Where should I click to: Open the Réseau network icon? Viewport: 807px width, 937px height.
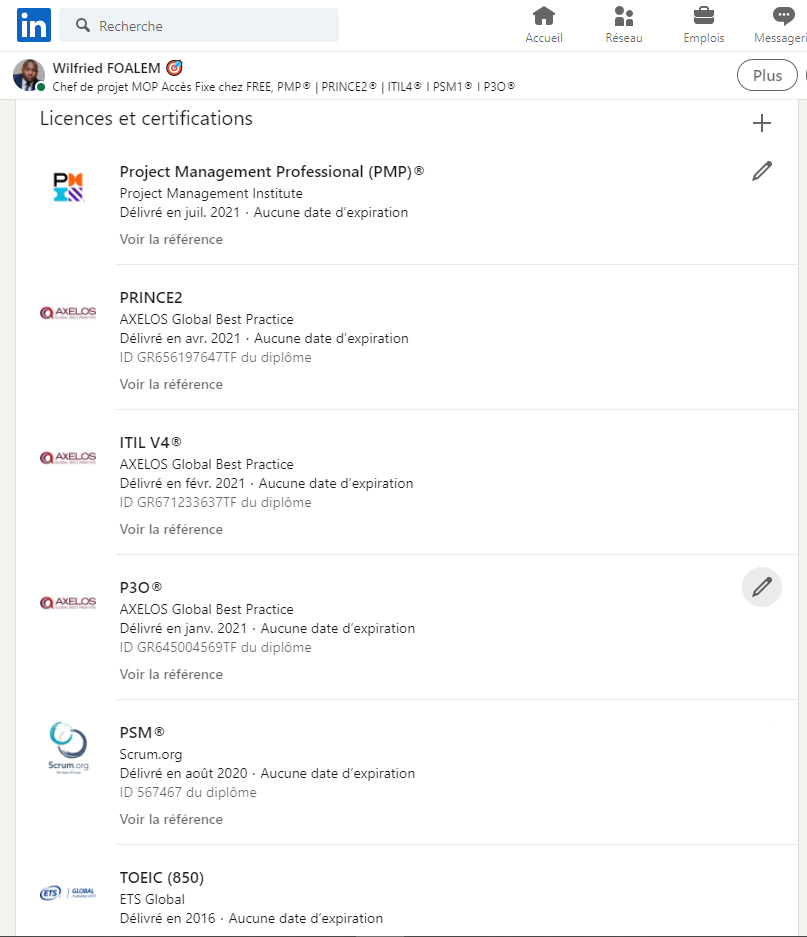click(623, 16)
